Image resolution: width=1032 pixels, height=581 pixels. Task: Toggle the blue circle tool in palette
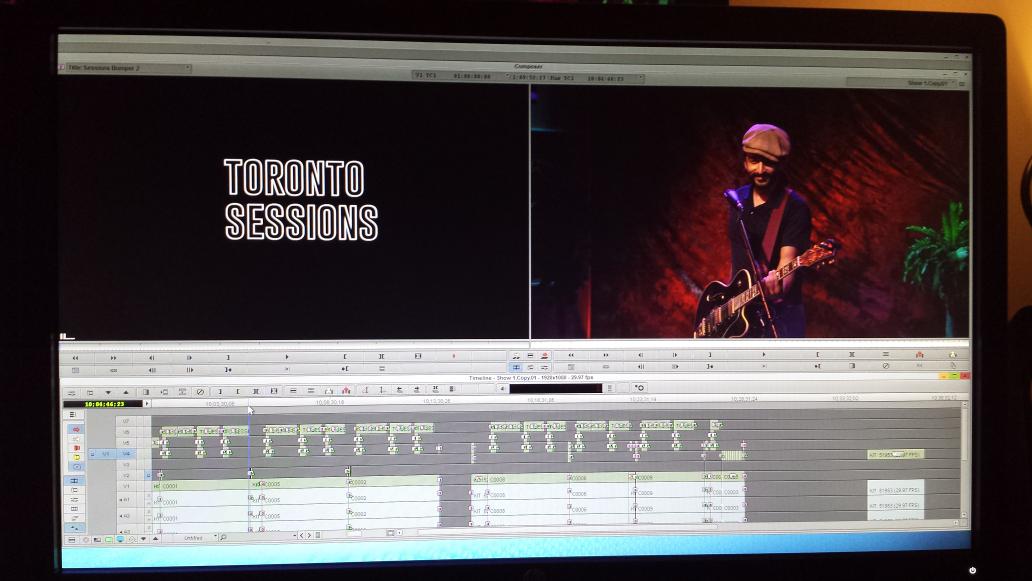tap(76, 467)
